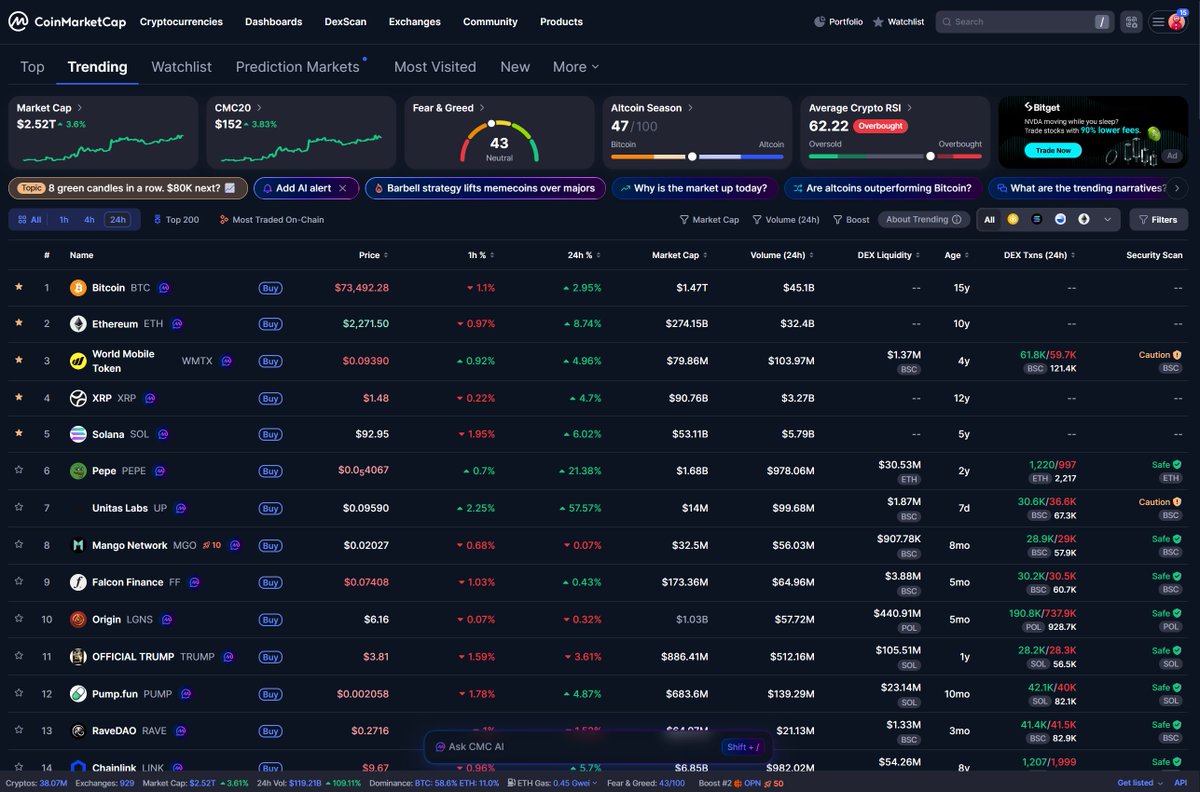Click the widgets grid icon beside search

pyautogui.click(x=1131, y=22)
